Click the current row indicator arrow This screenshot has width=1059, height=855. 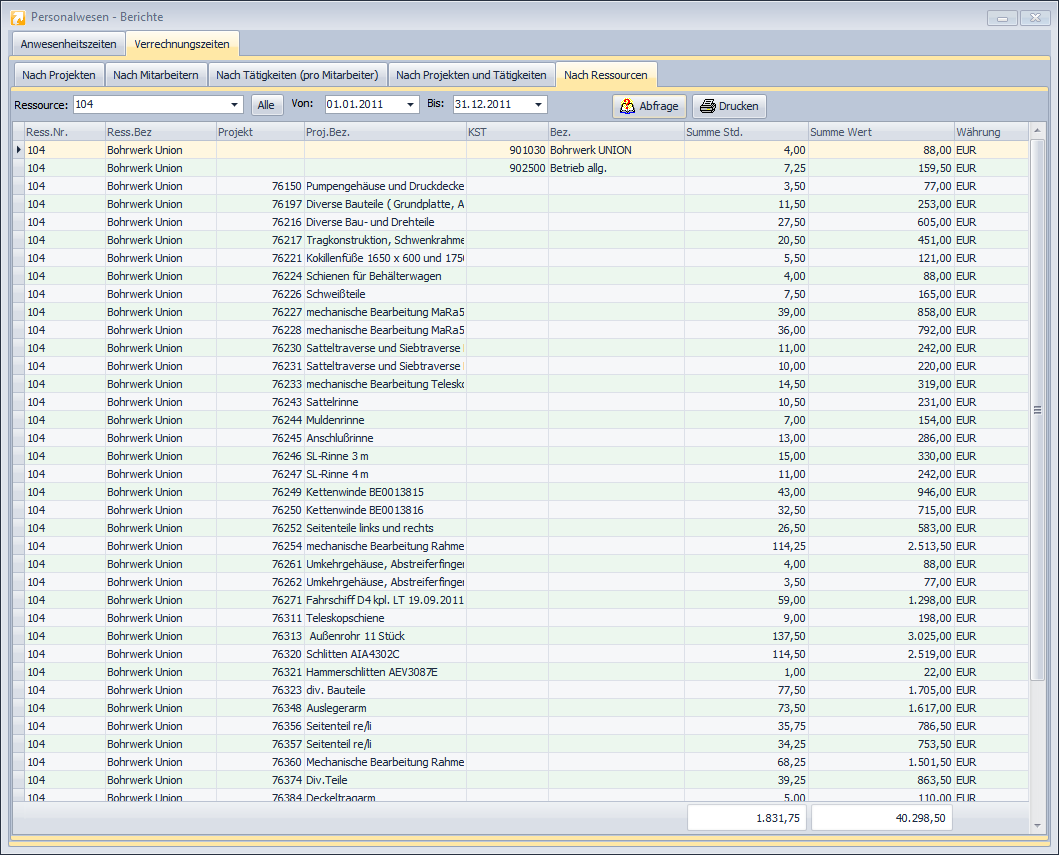18,150
